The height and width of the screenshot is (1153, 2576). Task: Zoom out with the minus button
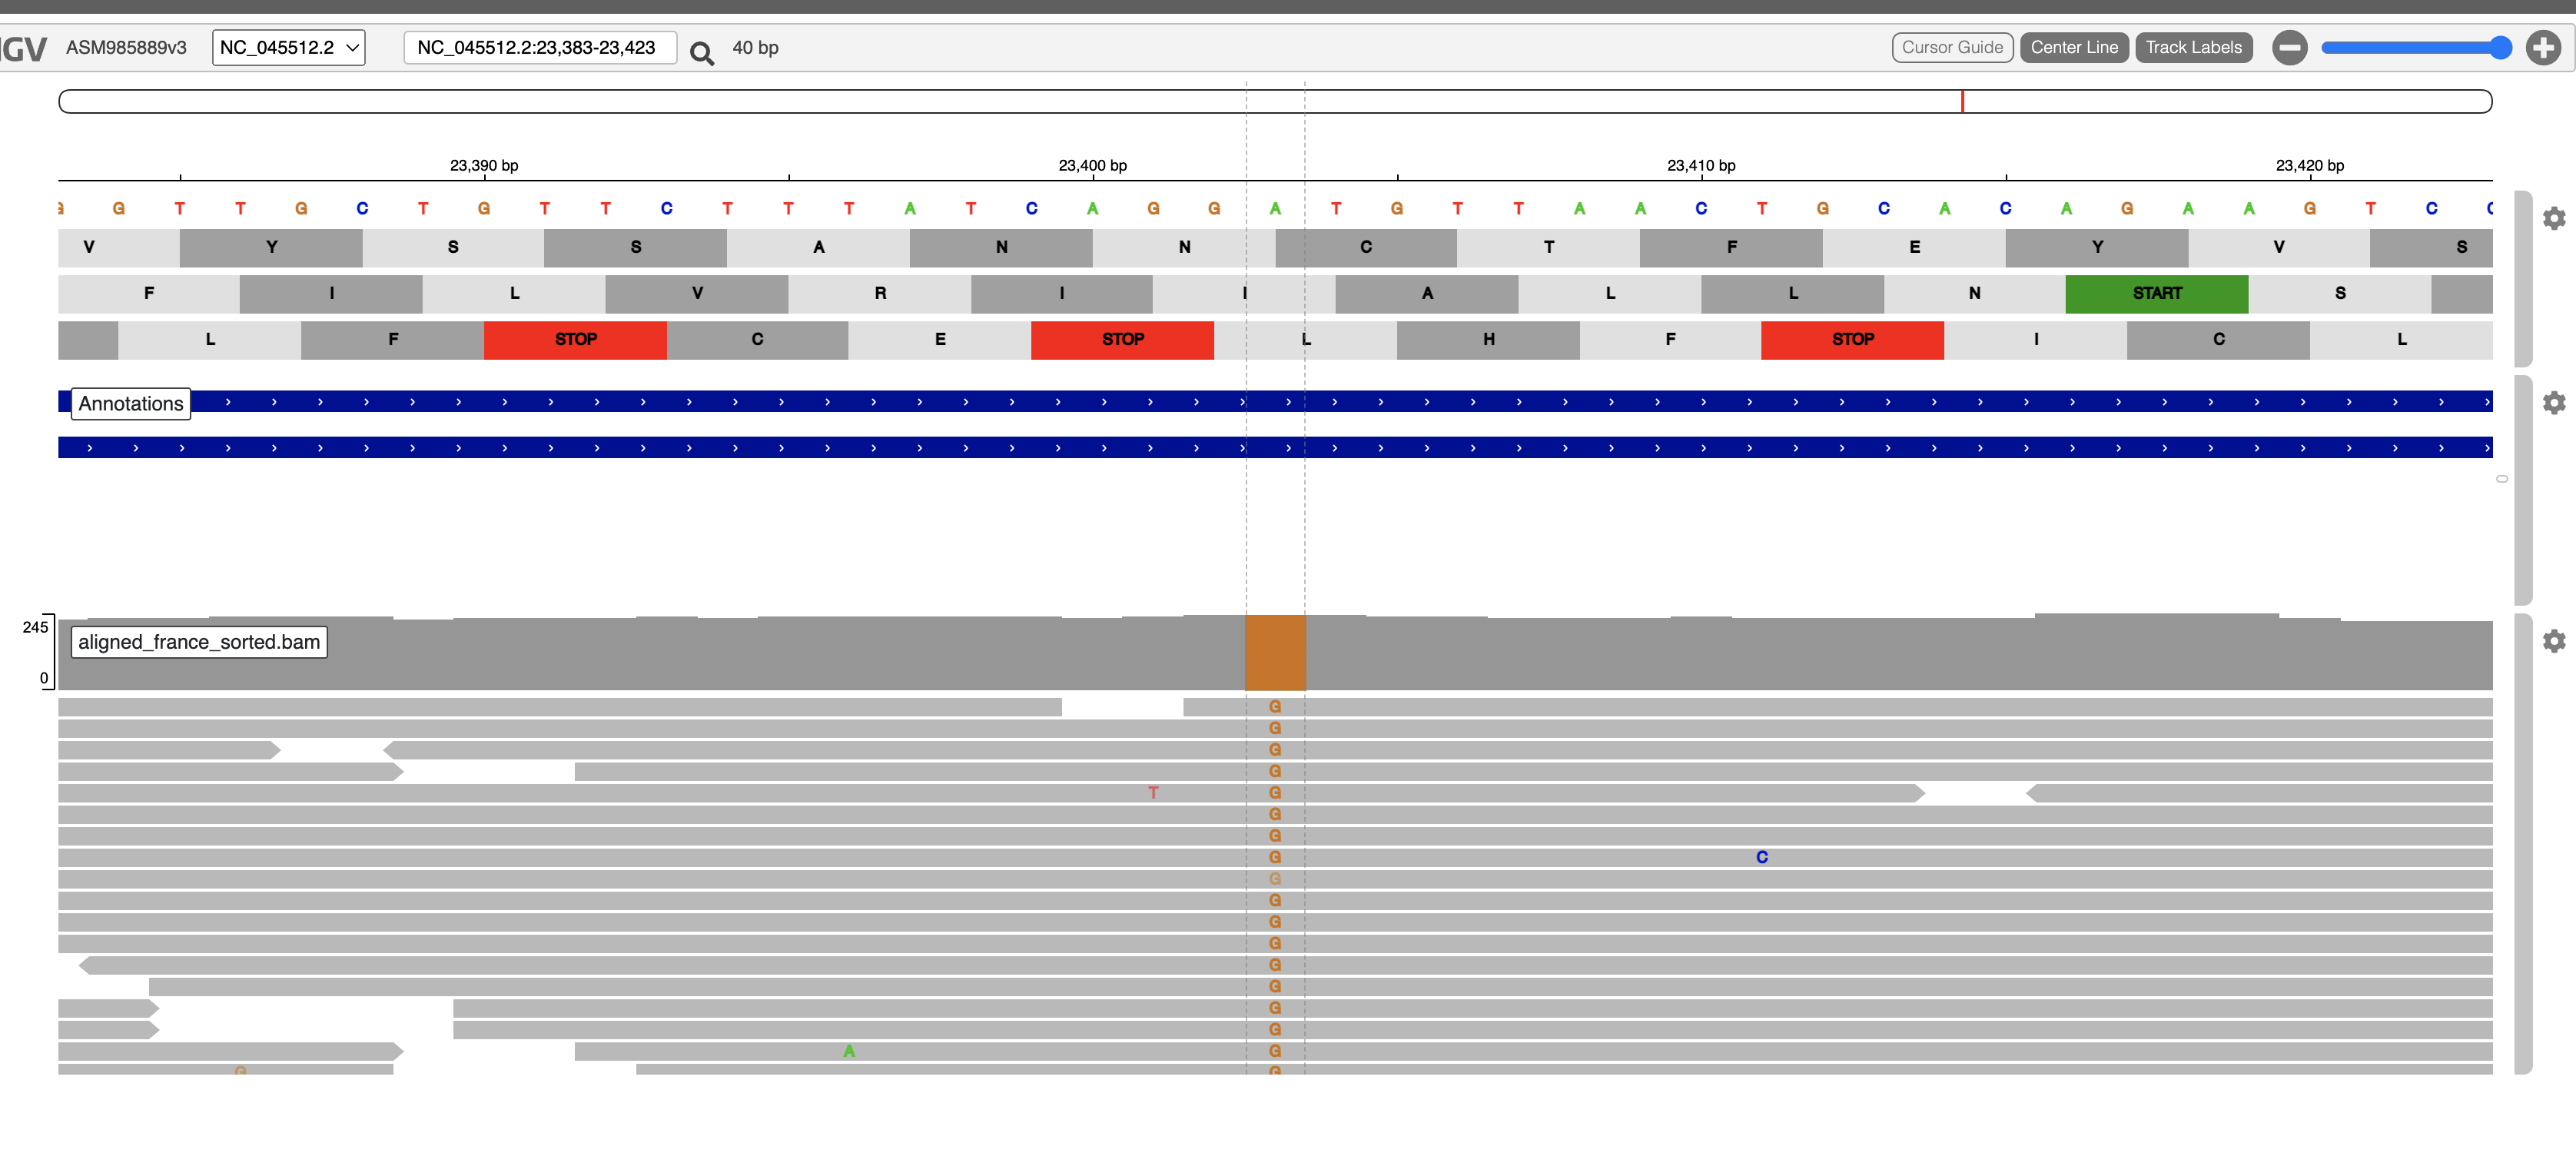2289,47
